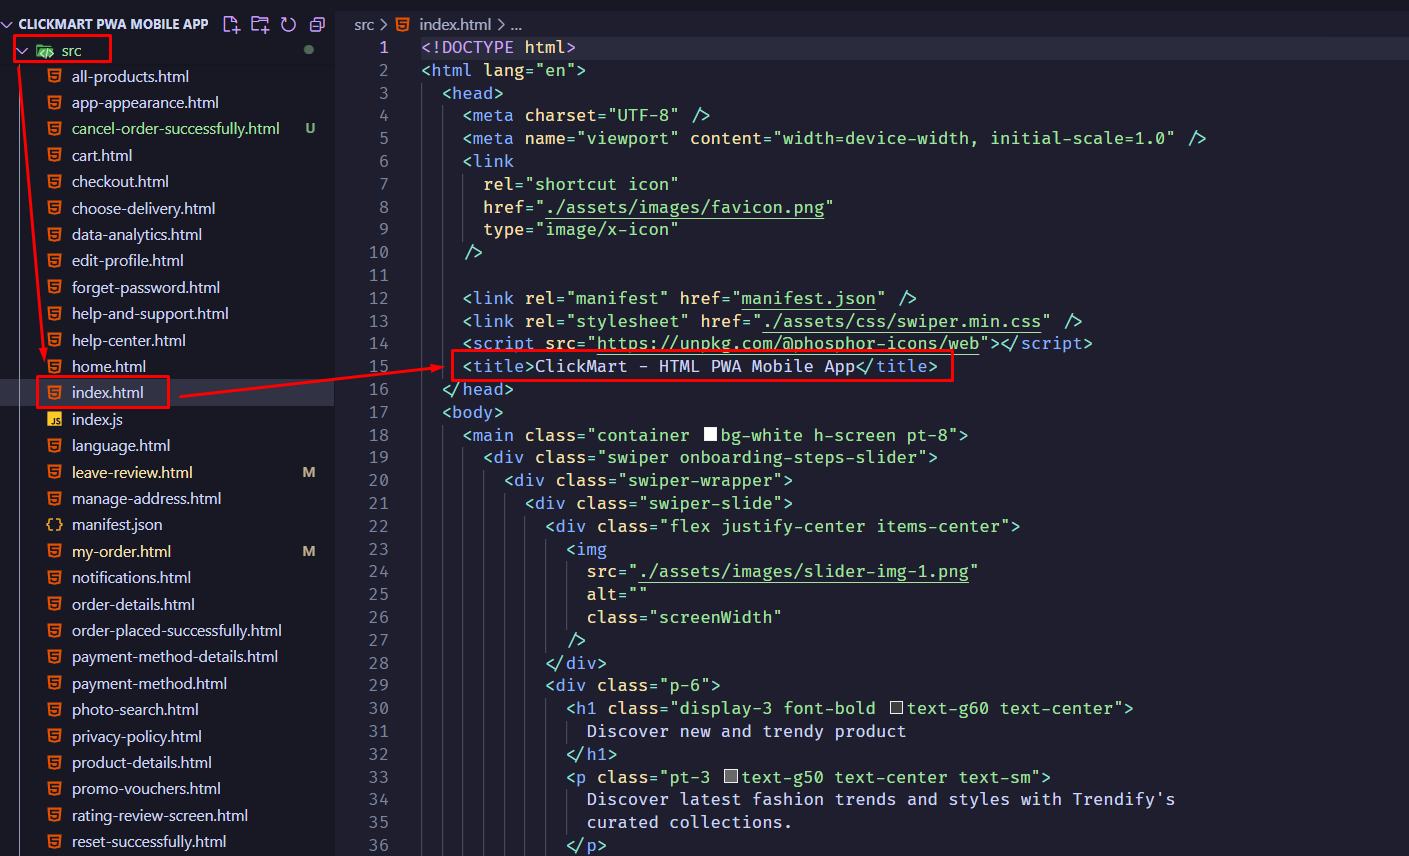
Task: Click the HTML icon beside notifications.html
Action: [56, 577]
